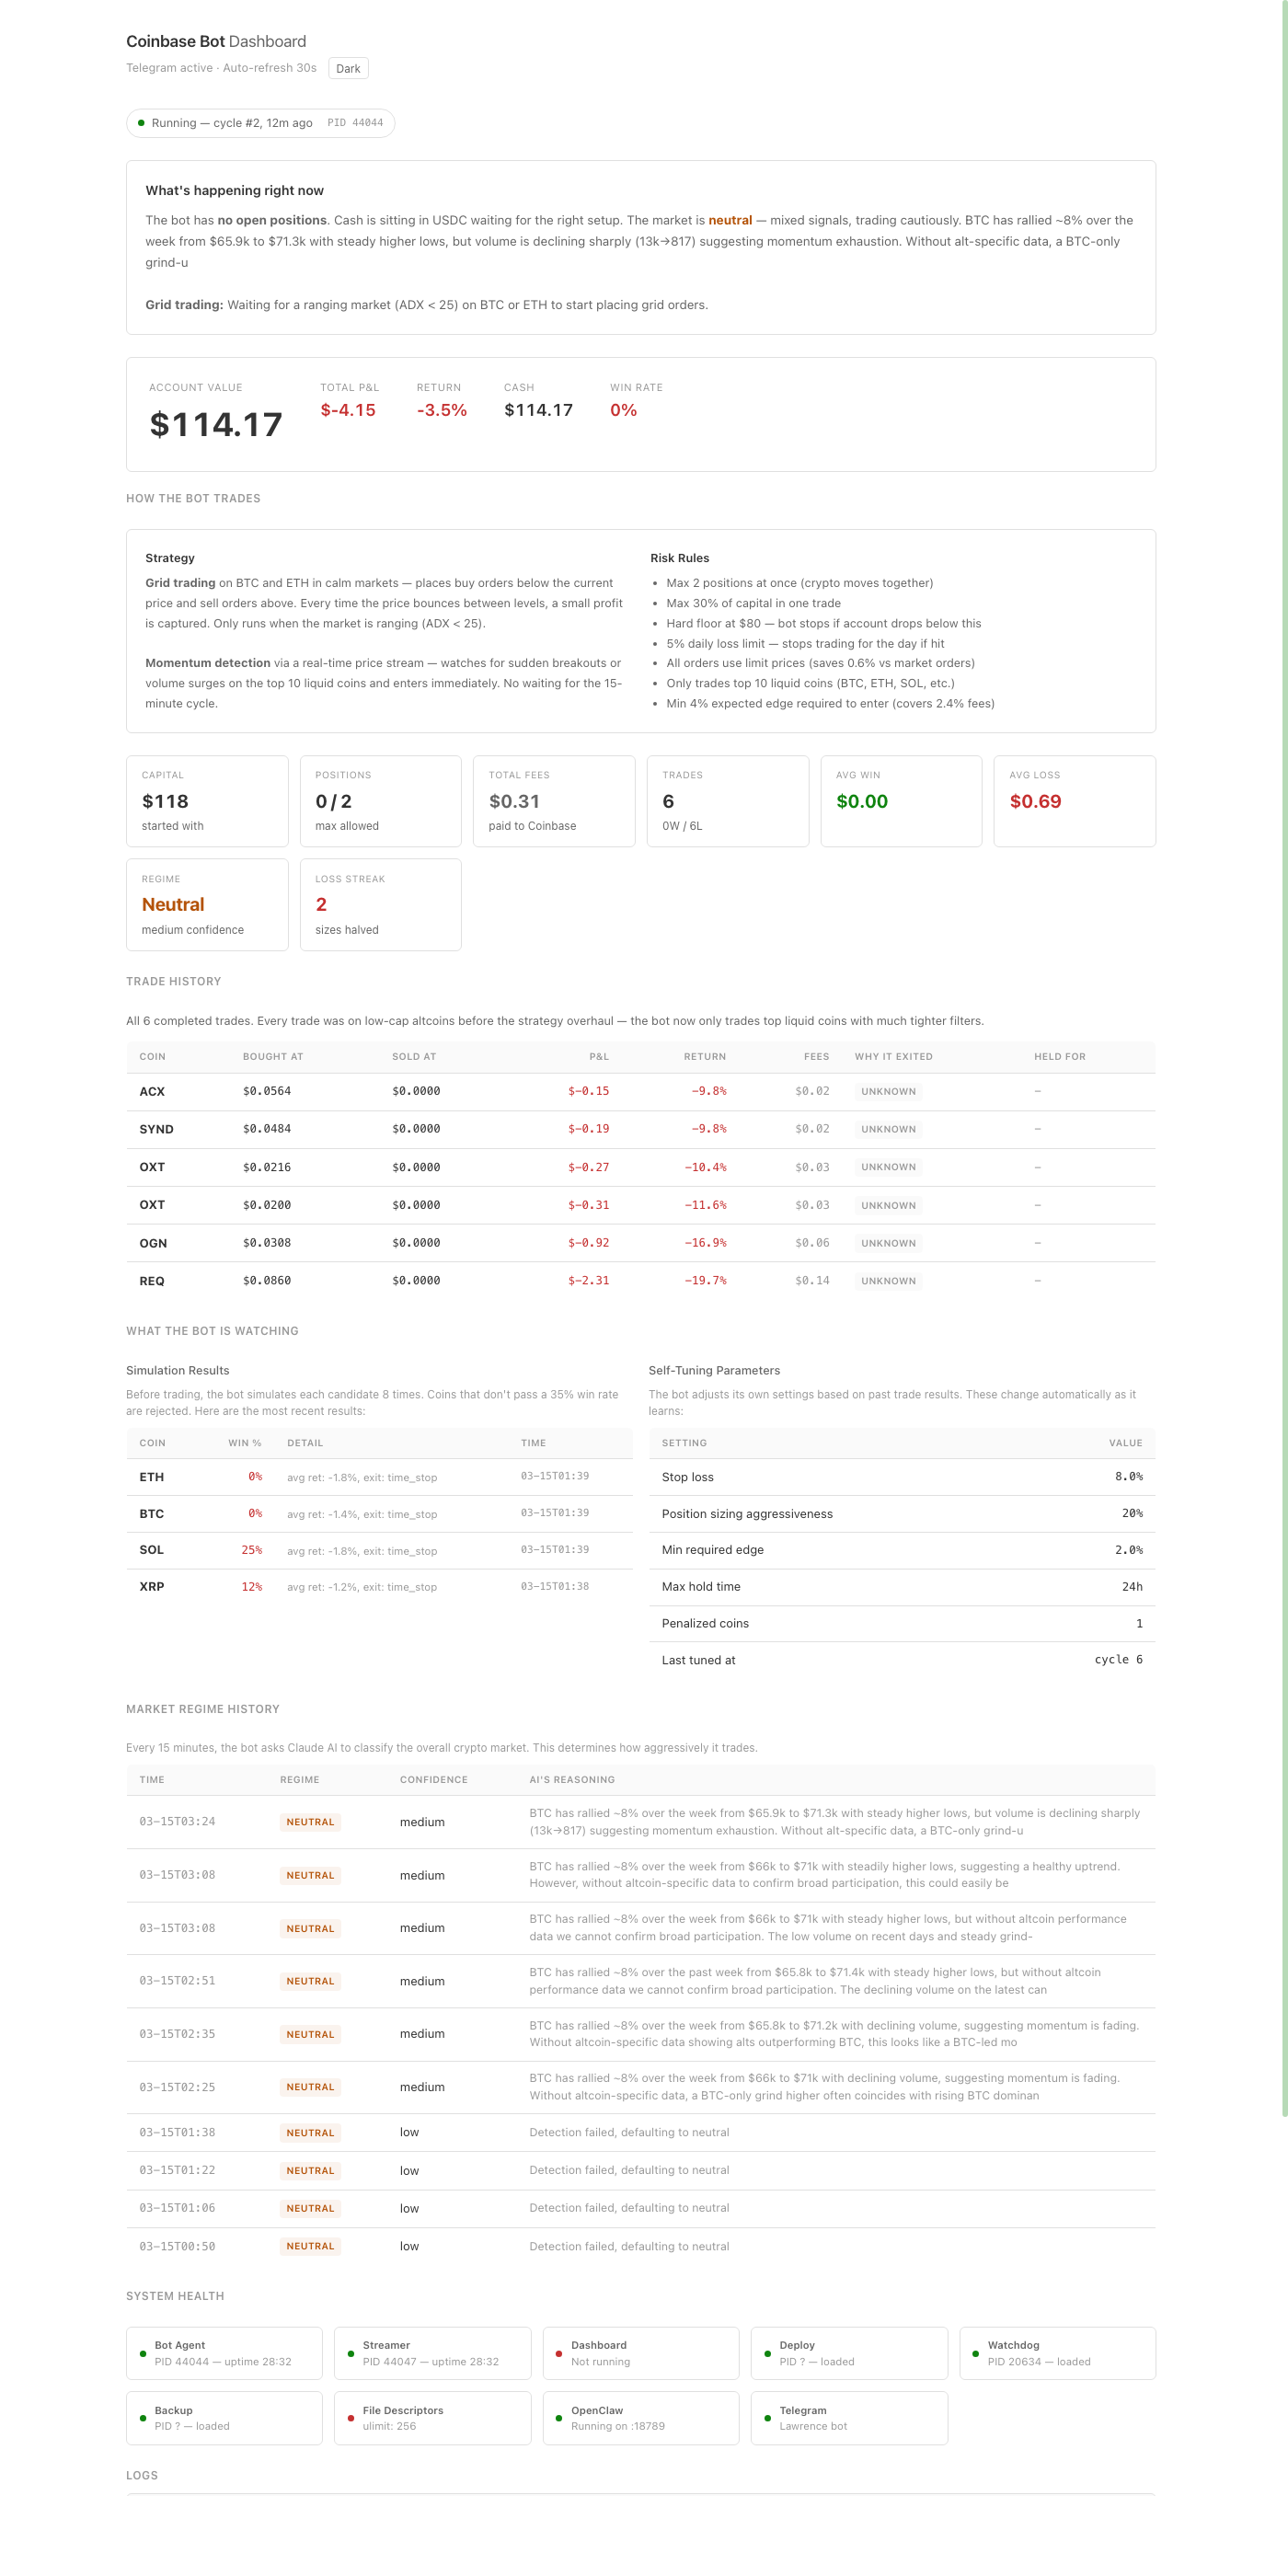Click Position sizing aggressiveness setting row

pos(902,1513)
